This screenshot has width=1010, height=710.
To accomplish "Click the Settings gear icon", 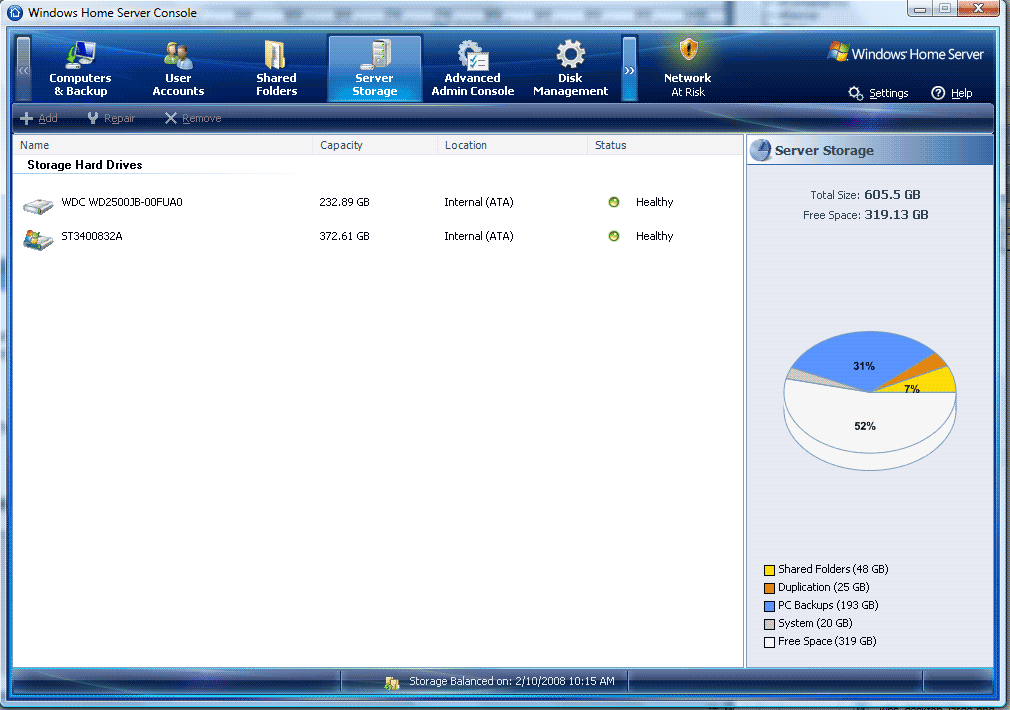I will click(x=855, y=93).
